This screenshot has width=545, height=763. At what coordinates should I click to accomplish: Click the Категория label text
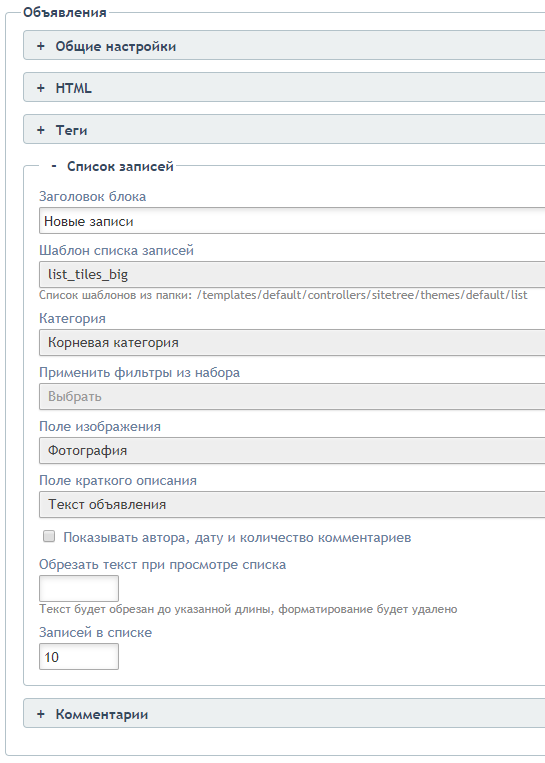(73, 318)
